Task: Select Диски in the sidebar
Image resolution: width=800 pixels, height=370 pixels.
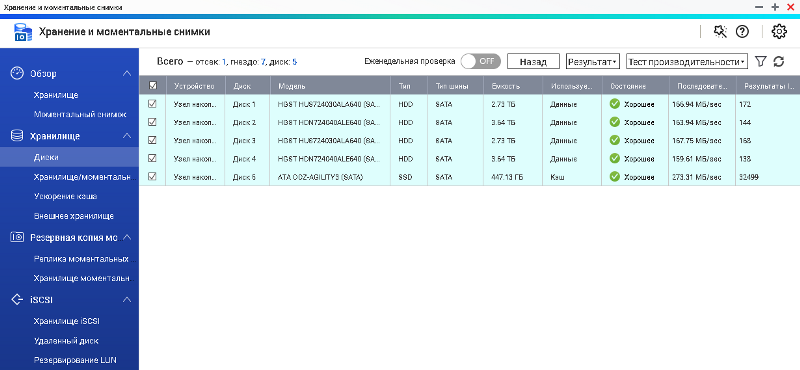Action: click(x=69, y=157)
